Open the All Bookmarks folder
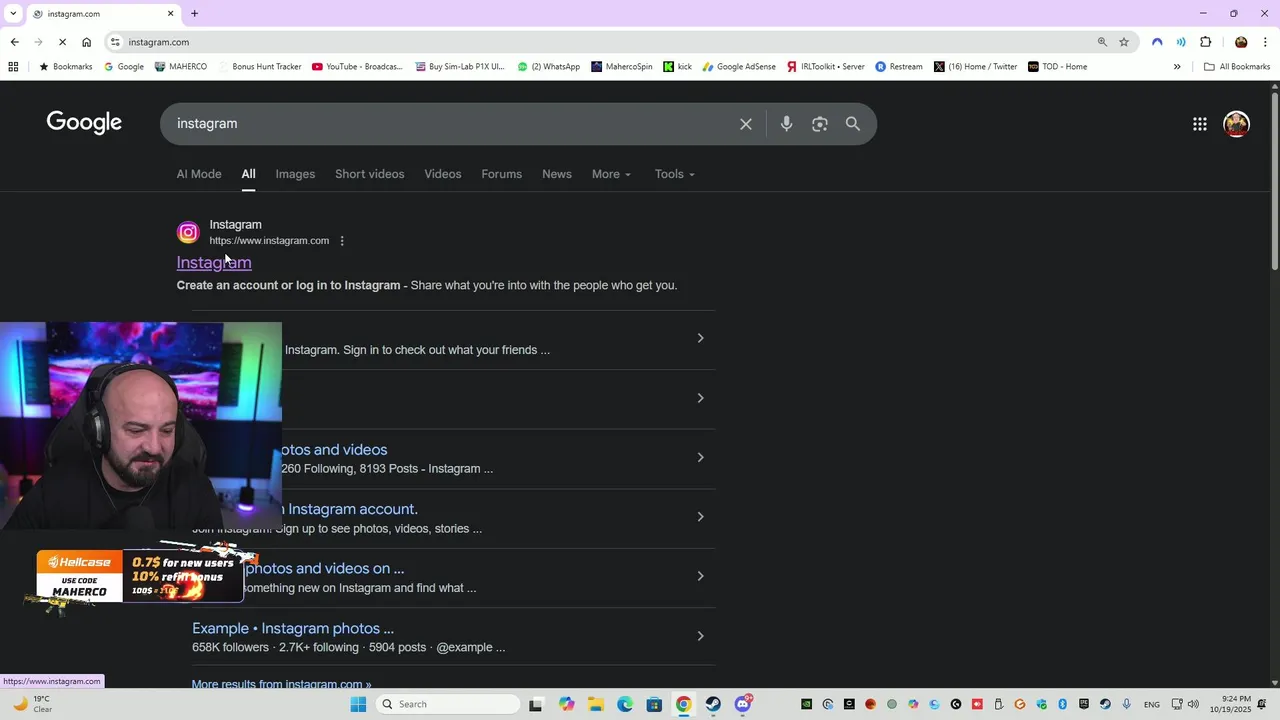1280x720 pixels. click(x=1237, y=67)
